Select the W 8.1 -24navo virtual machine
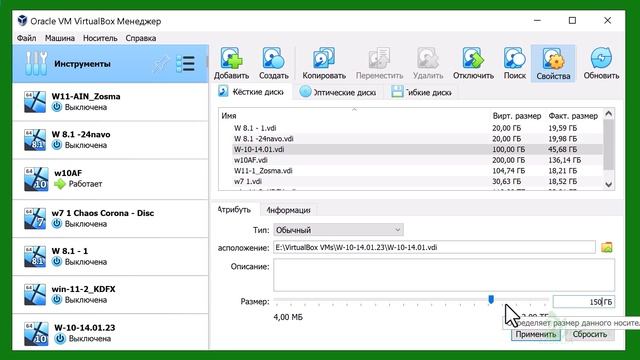 pyautogui.click(x=110, y=140)
